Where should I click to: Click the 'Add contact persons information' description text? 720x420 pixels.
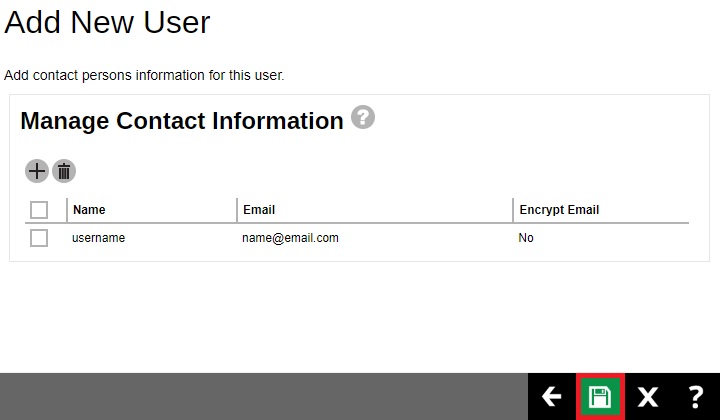point(144,75)
